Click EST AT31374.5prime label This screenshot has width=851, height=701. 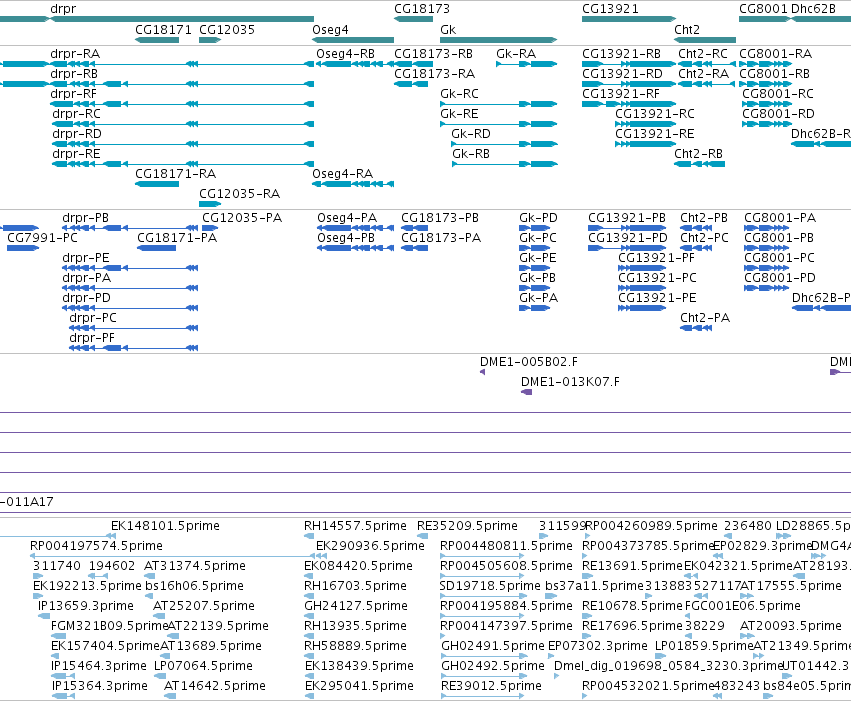pyautogui.click(x=195, y=565)
